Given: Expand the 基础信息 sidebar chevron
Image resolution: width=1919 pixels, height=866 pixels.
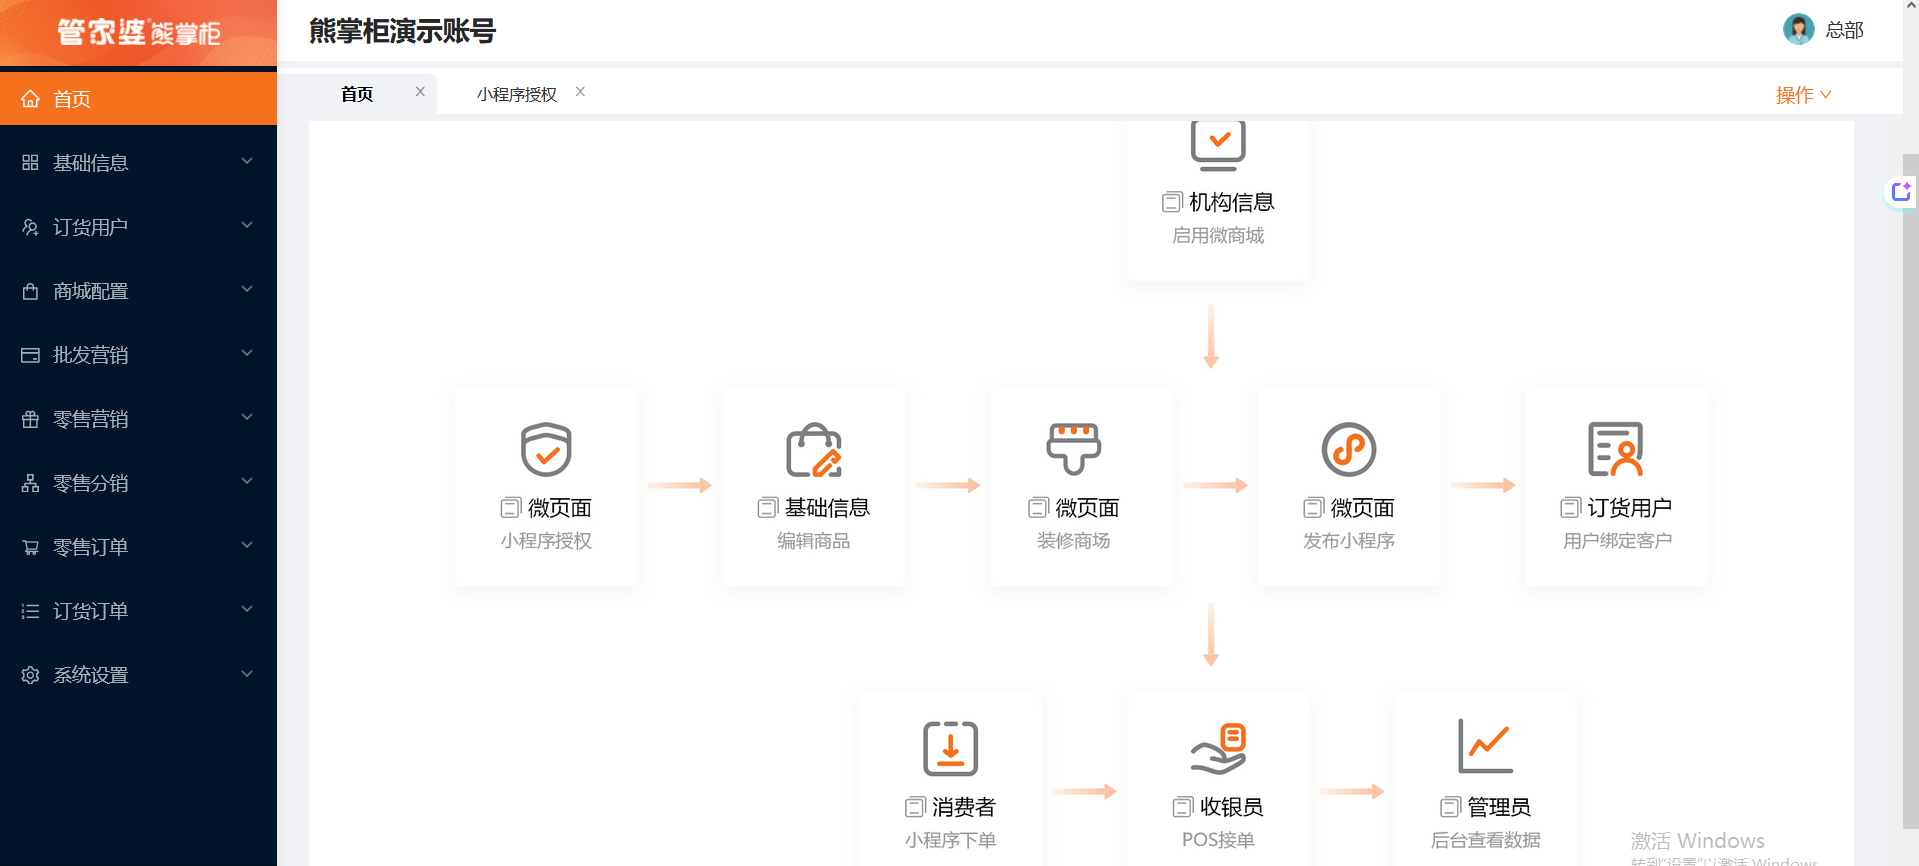Looking at the screenshot, I should (x=247, y=161).
